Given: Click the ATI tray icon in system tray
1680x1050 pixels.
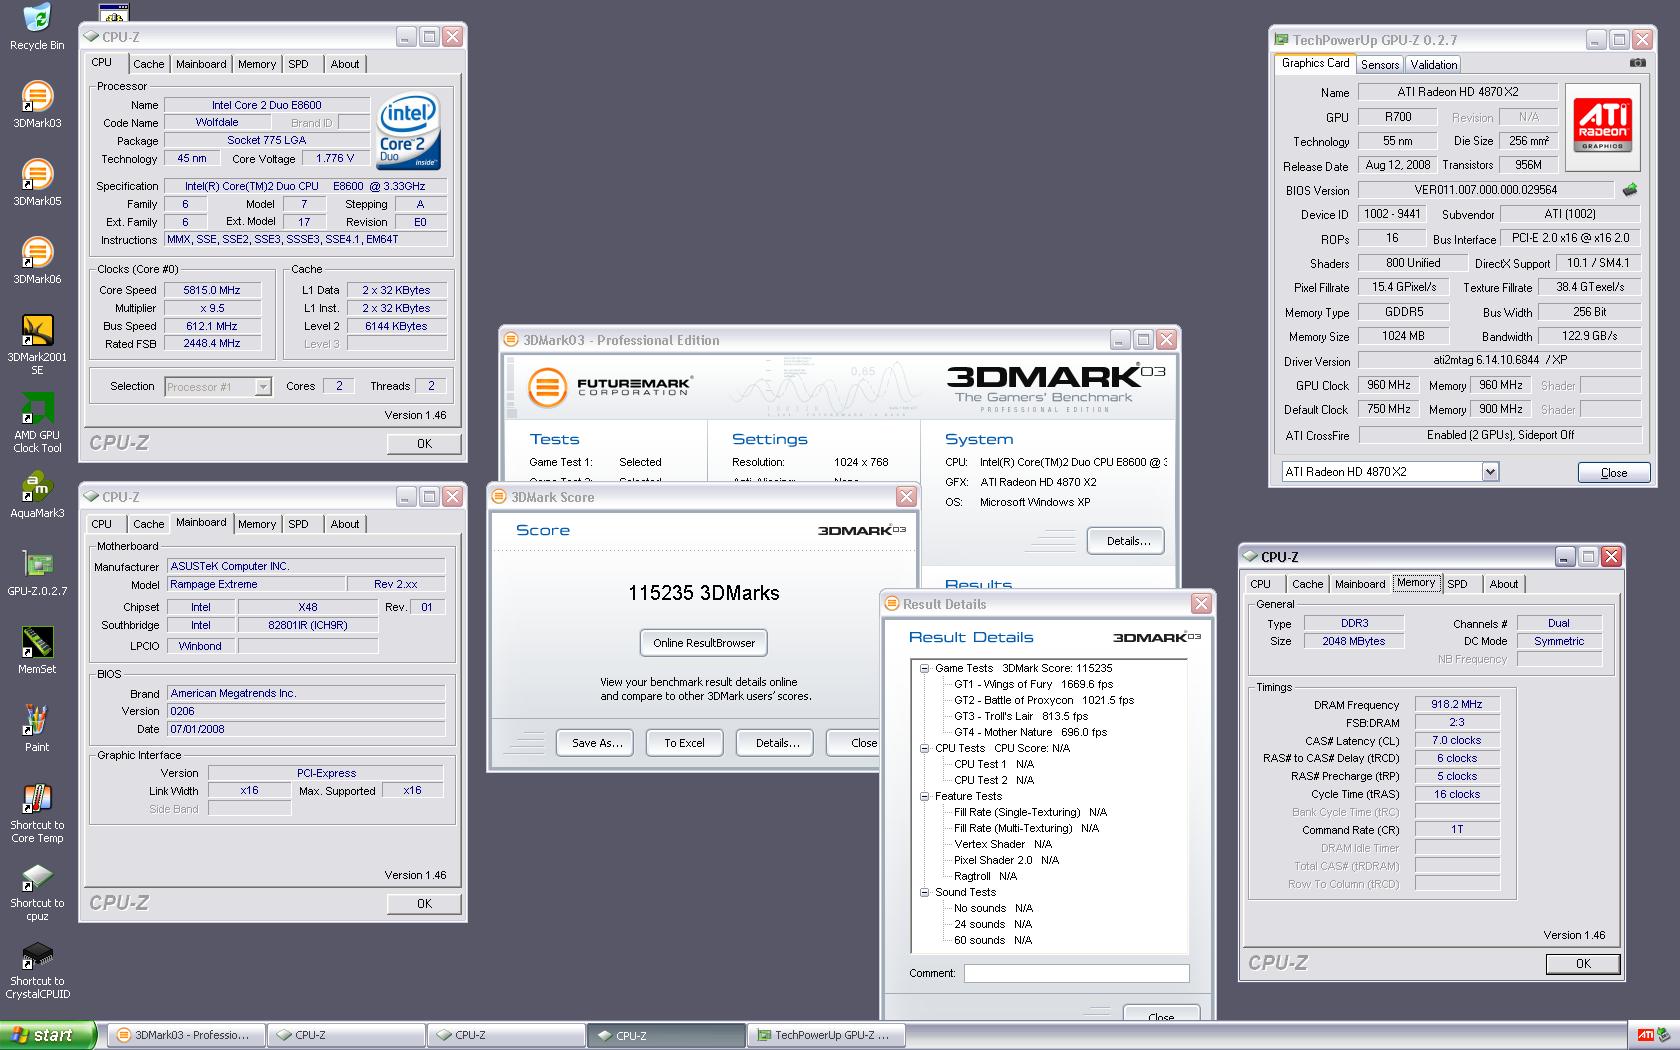Looking at the screenshot, I should pos(1645,1035).
